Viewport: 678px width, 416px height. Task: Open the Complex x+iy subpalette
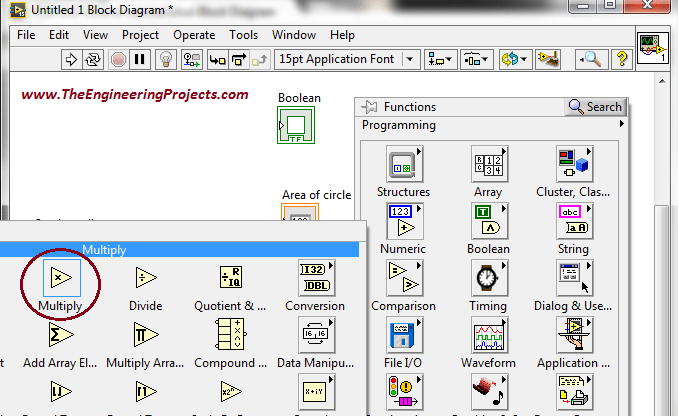tap(316, 392)
